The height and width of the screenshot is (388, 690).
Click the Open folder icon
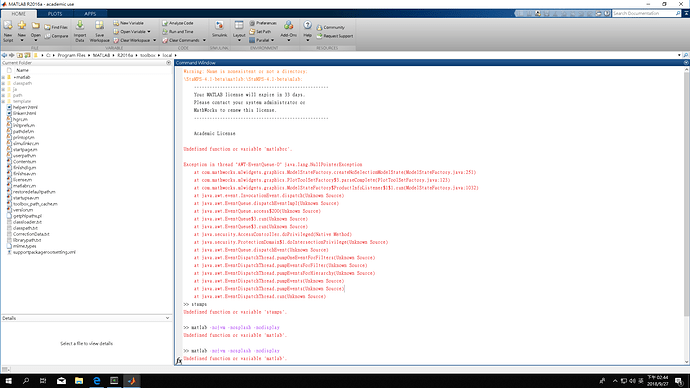(36, 26)
